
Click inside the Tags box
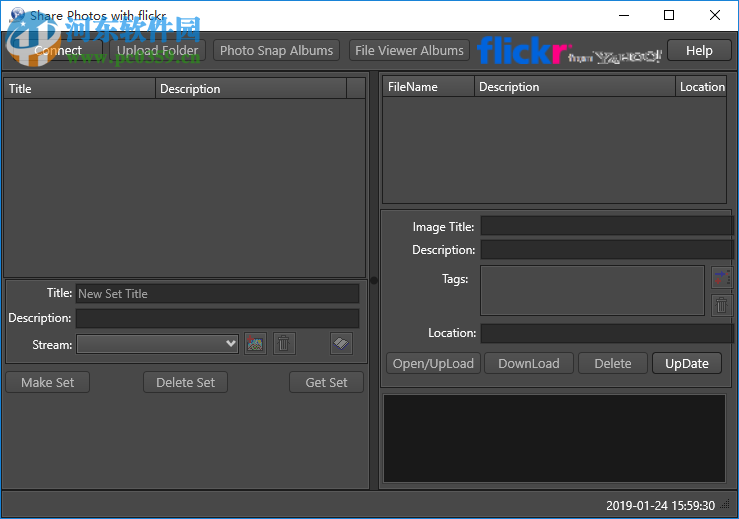(x=592, y=290)
